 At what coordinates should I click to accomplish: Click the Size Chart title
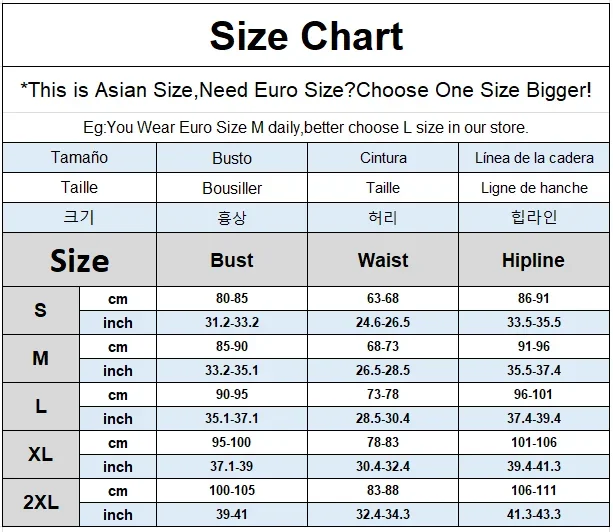pos(306,36)
